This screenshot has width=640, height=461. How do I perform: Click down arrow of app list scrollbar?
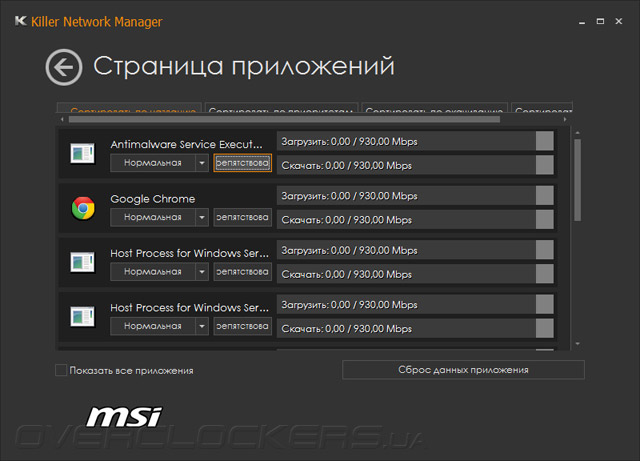[578, 344]
